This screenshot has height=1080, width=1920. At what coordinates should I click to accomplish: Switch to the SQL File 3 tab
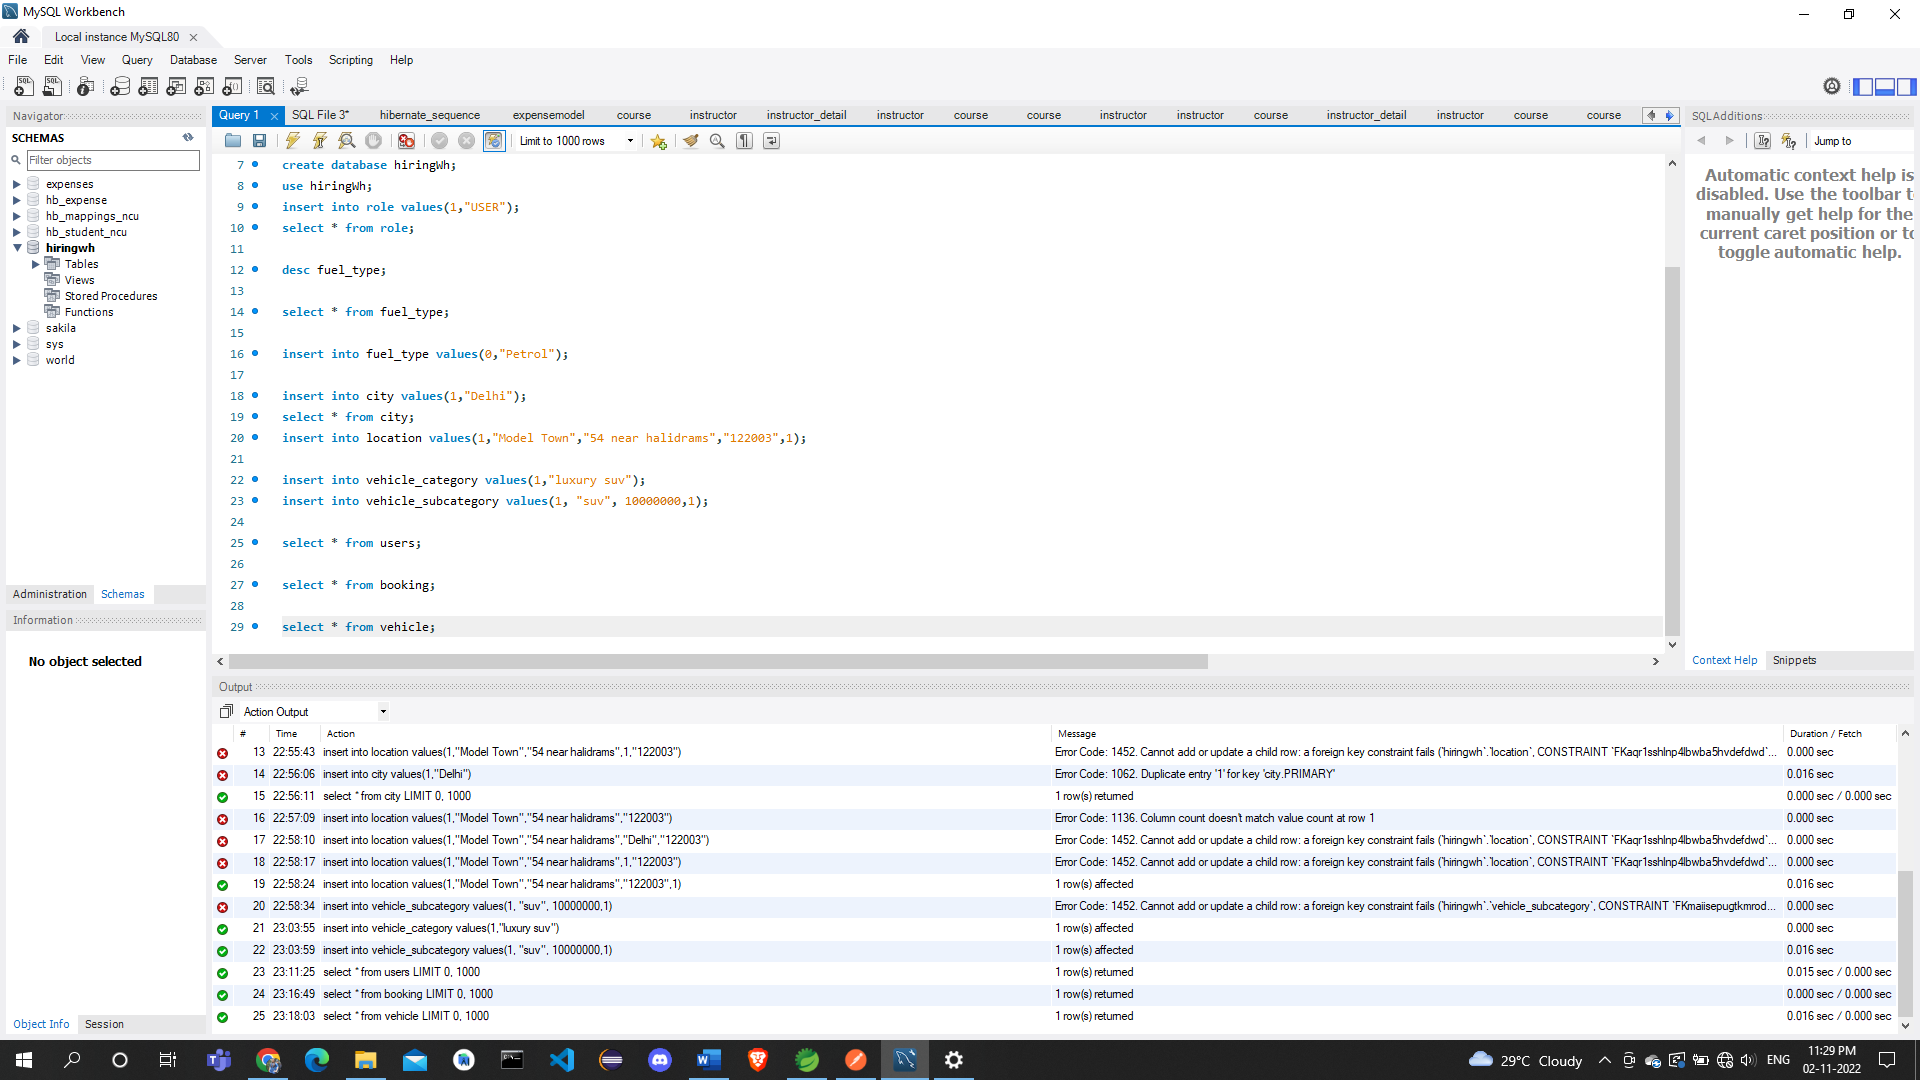tap(319, 115)
